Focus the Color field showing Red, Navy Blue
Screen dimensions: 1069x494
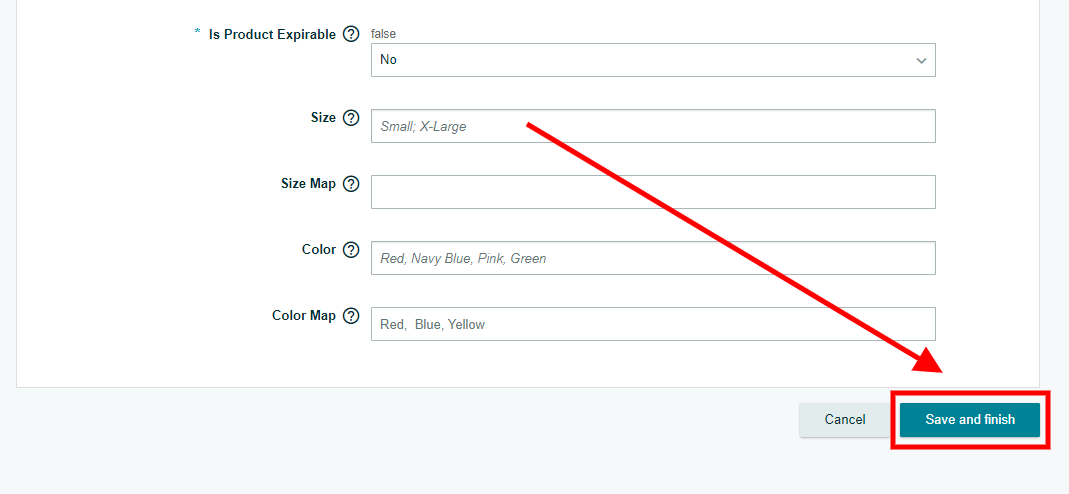[x=653, y=258]
